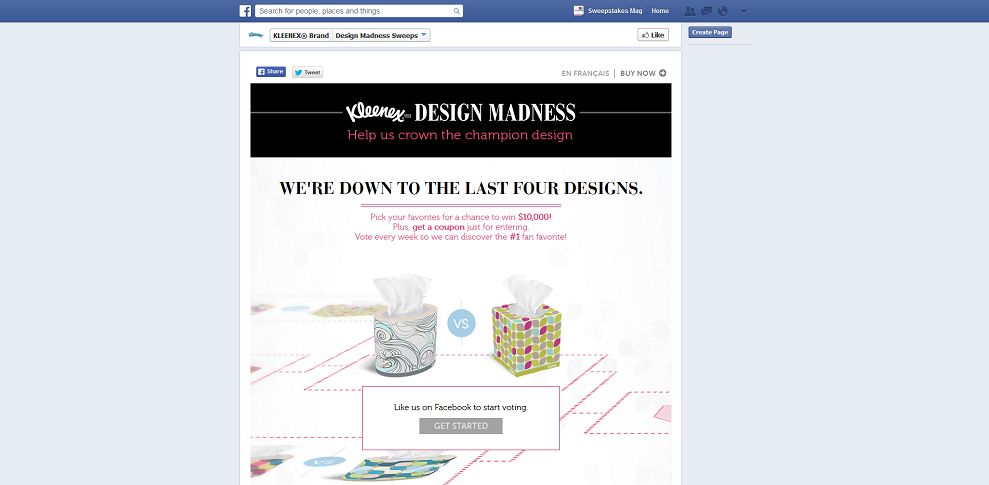Image resolution: width=989 pixels, height=485 pixels.
Task: Open the friend requests icon
Action: click(690, 11)
